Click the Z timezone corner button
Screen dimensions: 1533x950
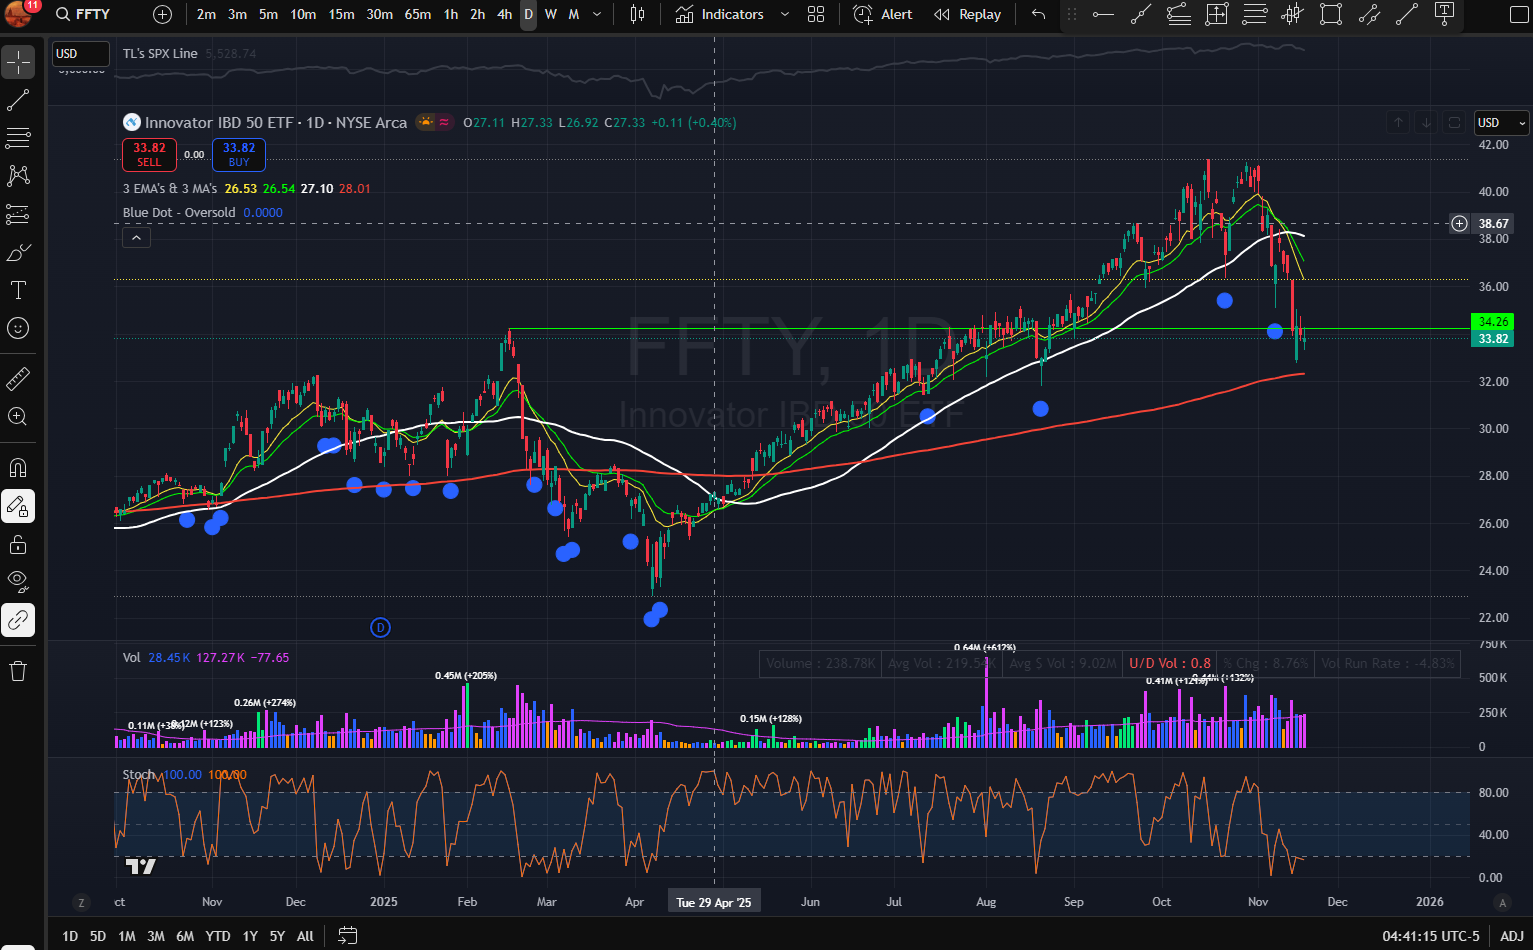[x=81, y=902]
